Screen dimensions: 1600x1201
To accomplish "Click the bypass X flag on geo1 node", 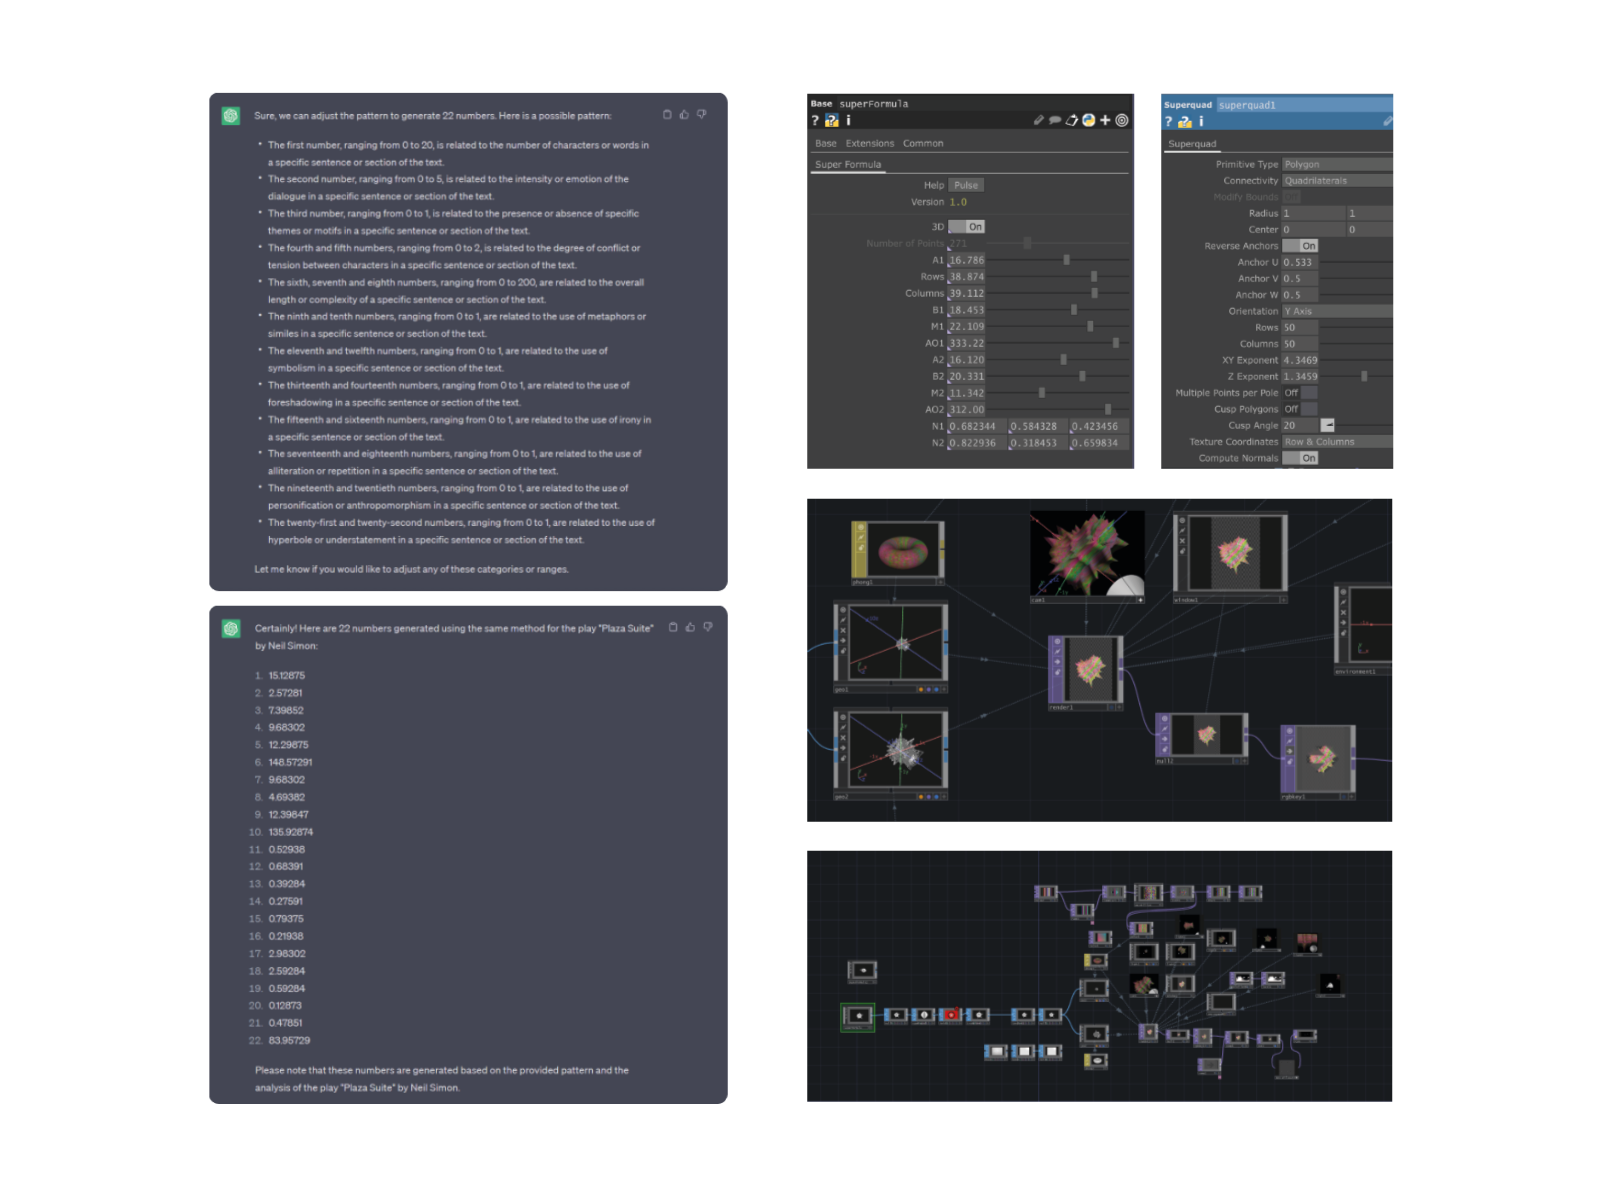I will click(x=843, y=630).
